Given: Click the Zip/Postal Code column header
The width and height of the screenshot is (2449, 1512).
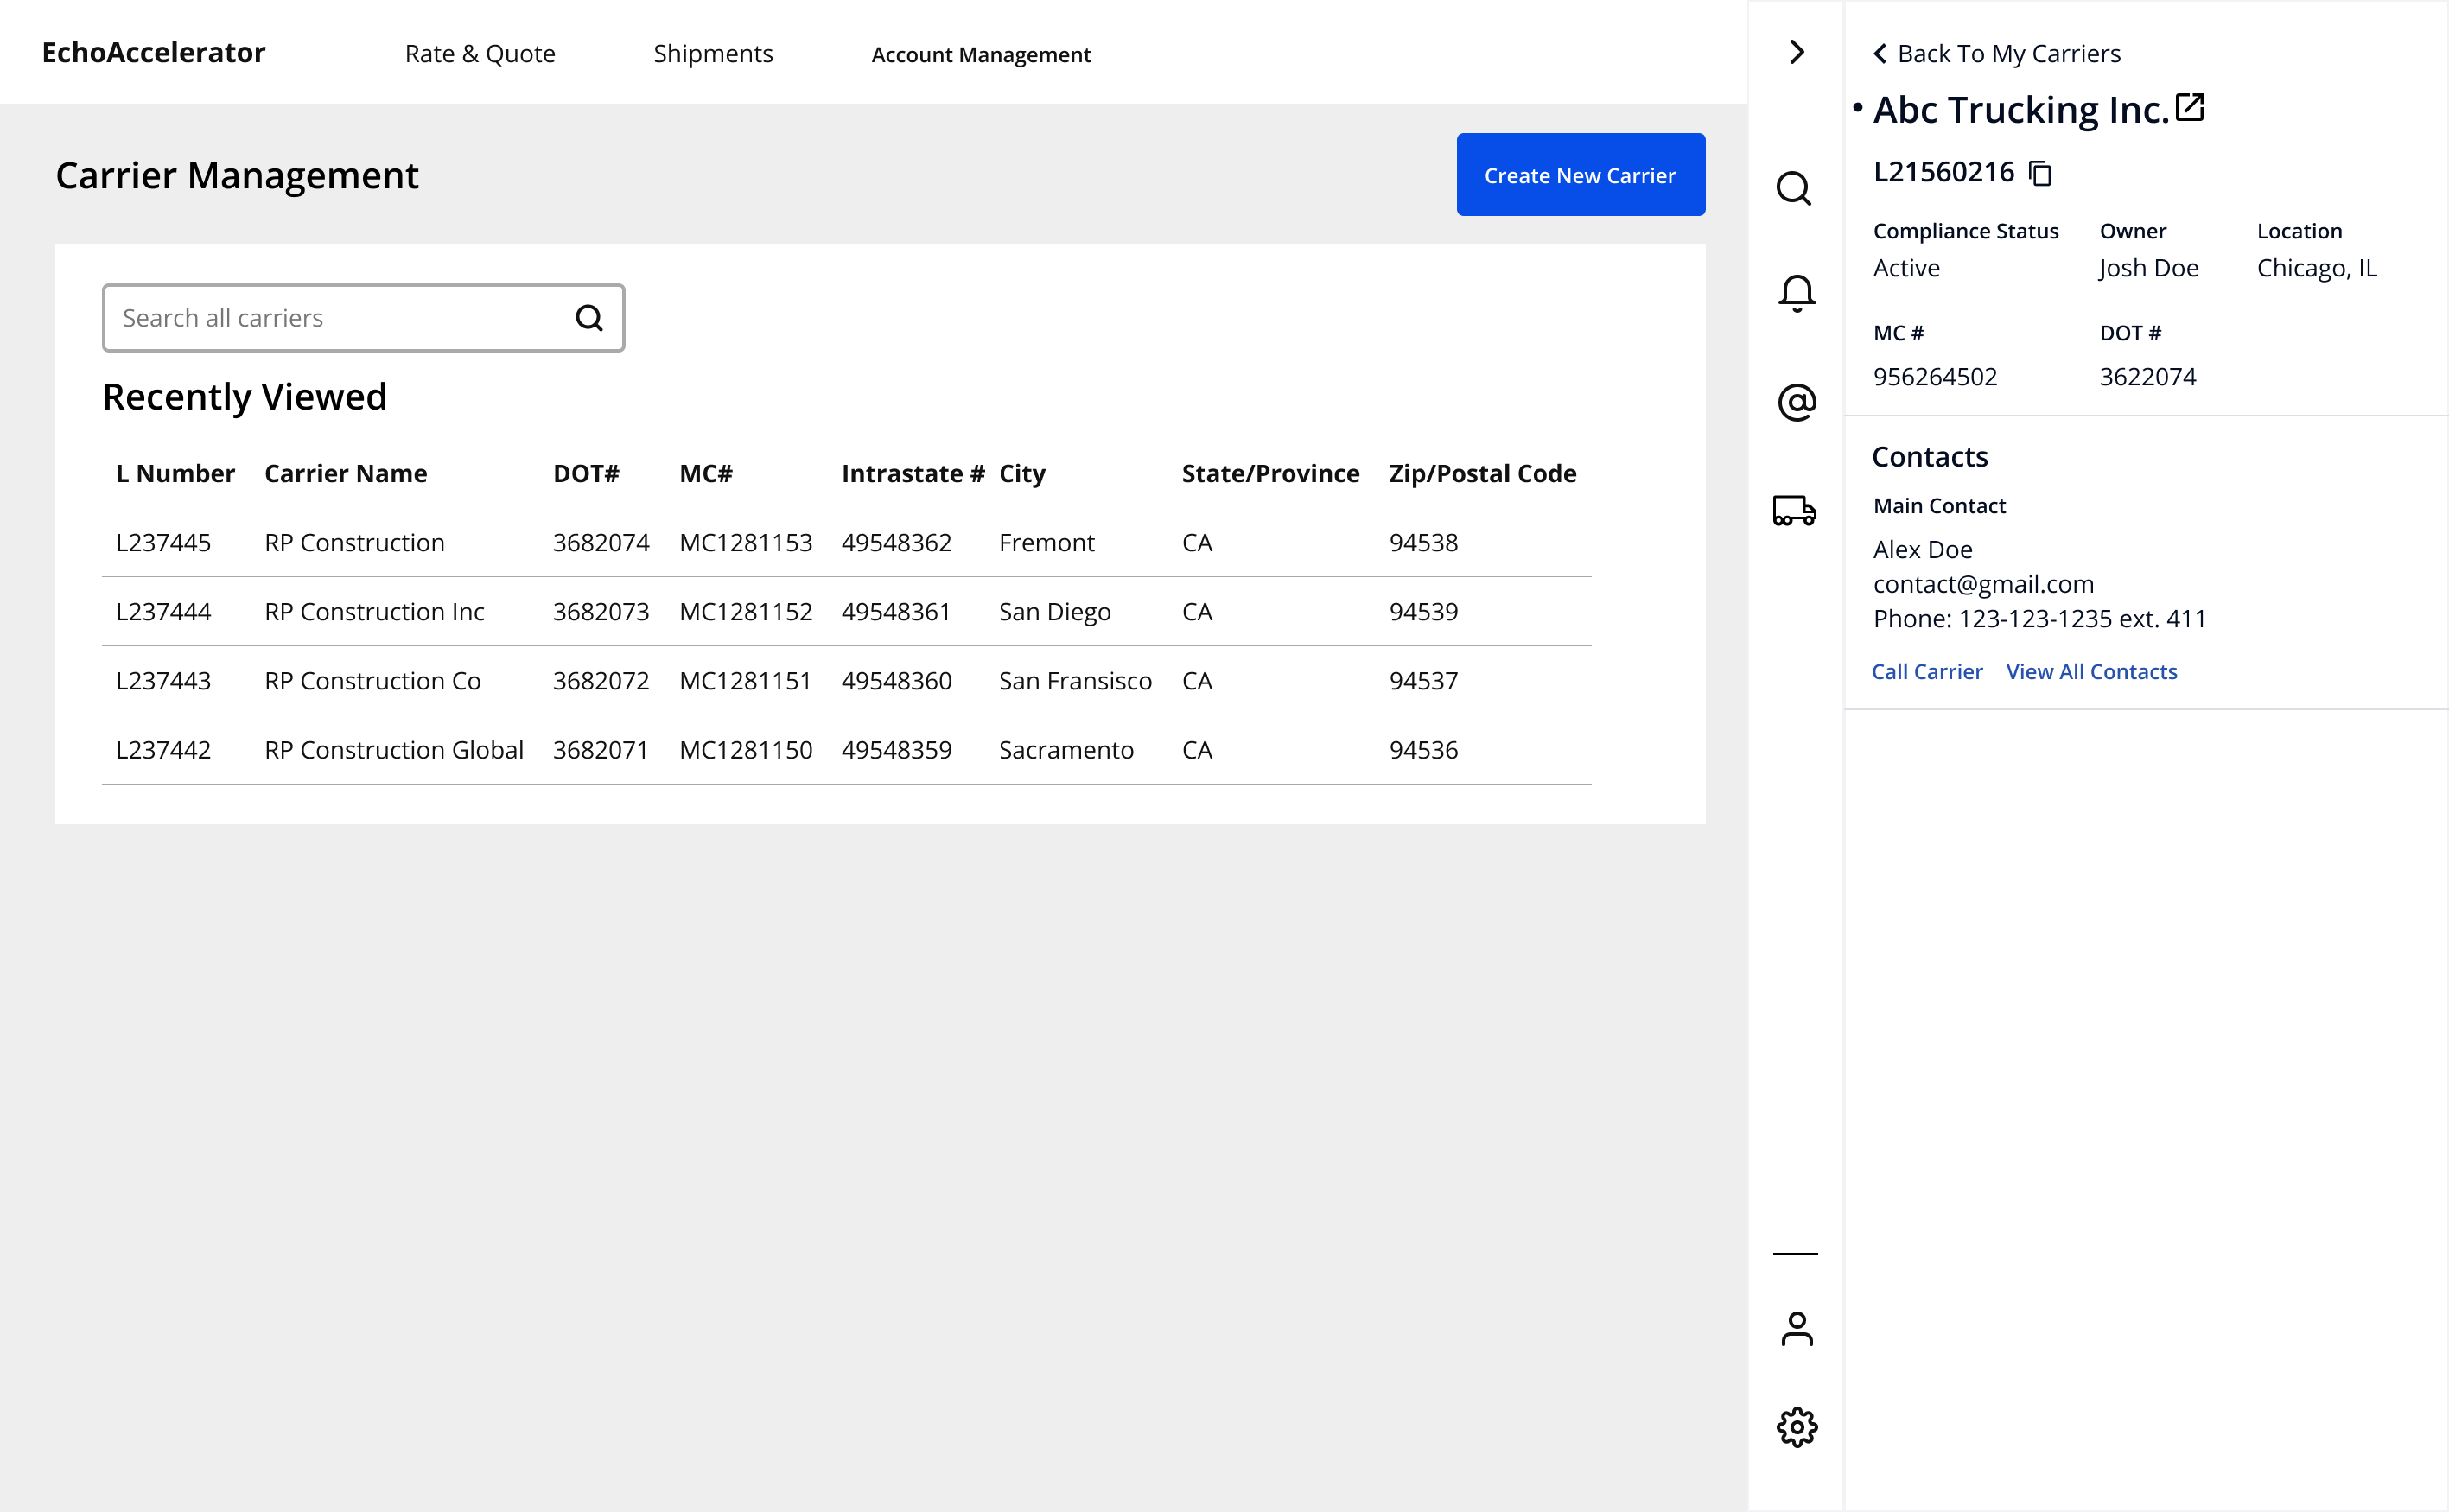Looking at the screenshot, I should pos(1482,473).
